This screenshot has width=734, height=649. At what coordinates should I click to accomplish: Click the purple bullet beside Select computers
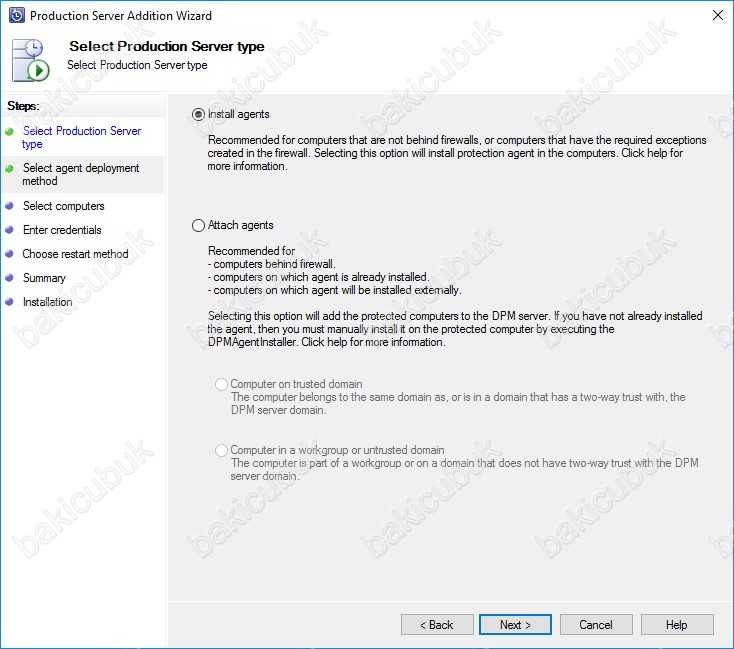[x=9, y=206]
